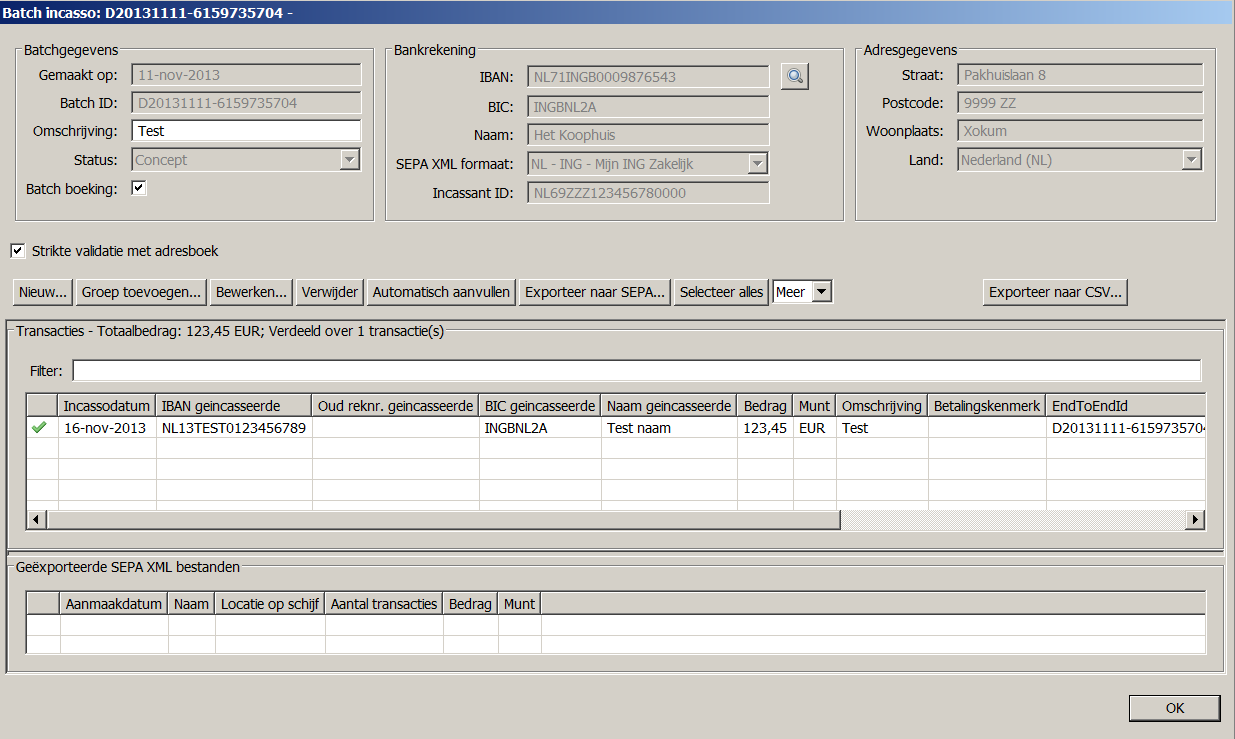Click Munt header in exported files table
Image resolution: width=1235 pixels, height=739 pixels.
click(x=519, y=603)
